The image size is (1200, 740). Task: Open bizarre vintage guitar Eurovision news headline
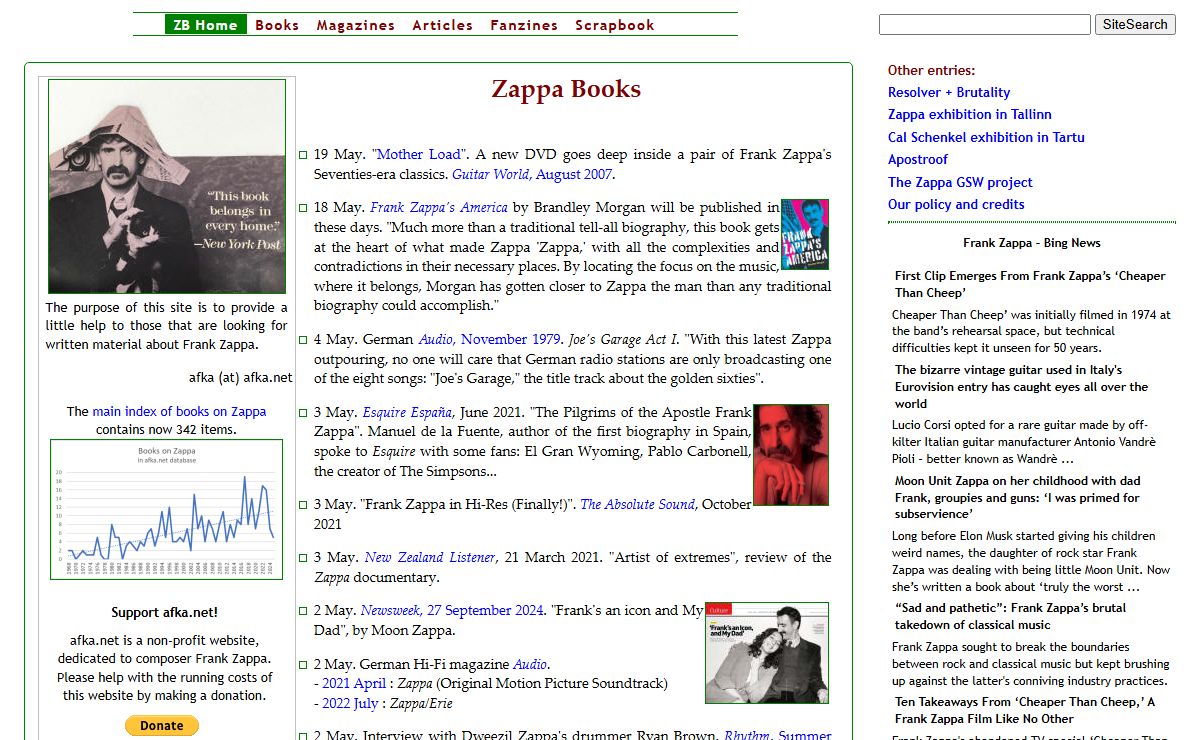1021,387
